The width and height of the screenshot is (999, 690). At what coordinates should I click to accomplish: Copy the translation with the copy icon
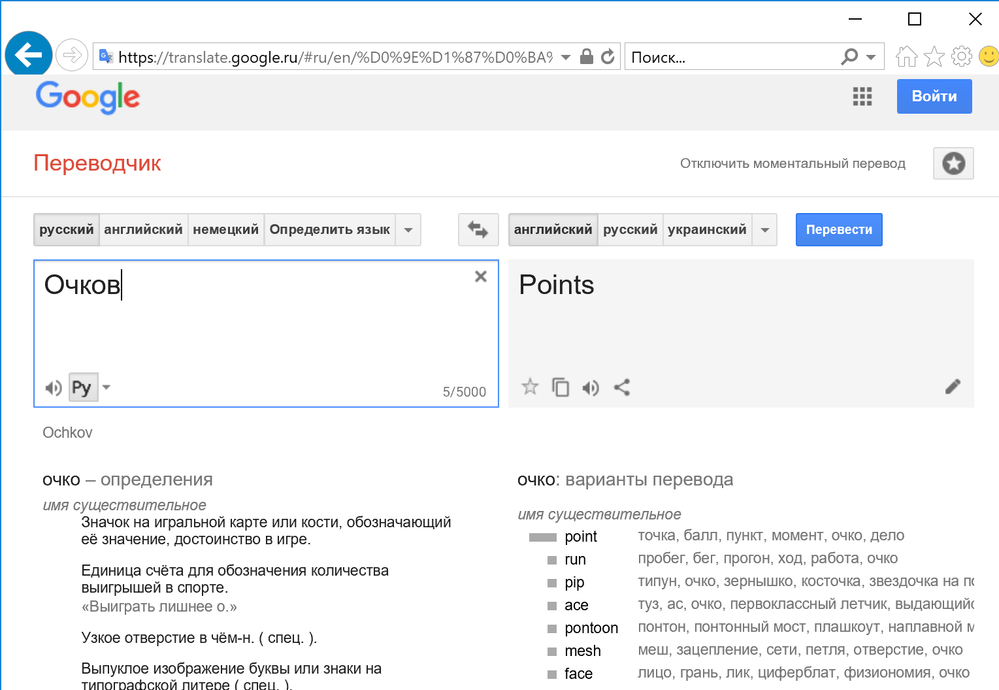[x=561, y=388]
